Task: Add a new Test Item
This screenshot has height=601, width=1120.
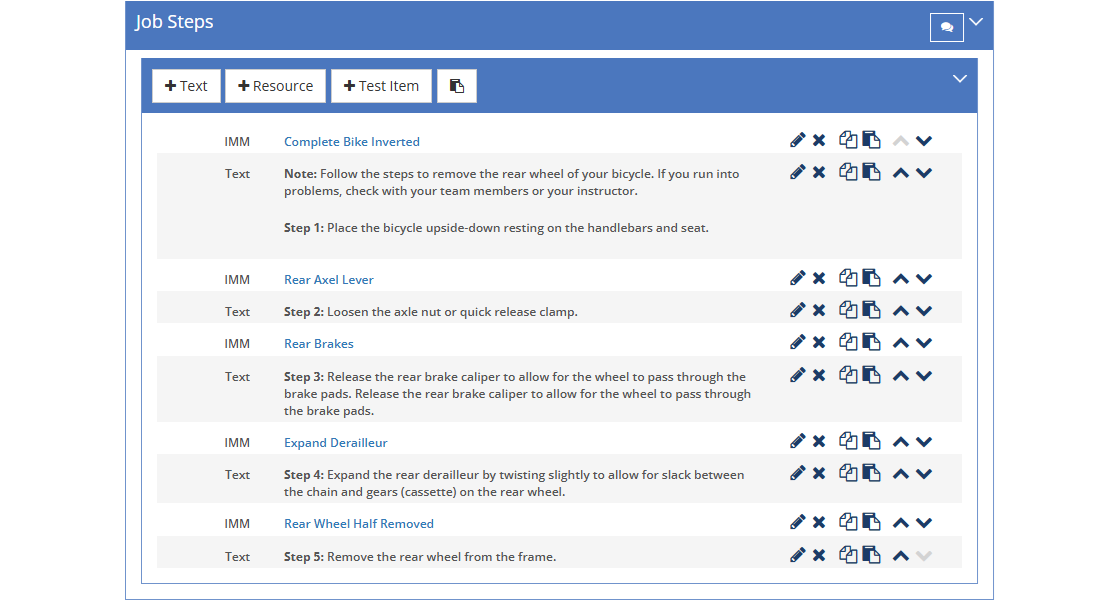Action: click(381, 86)
